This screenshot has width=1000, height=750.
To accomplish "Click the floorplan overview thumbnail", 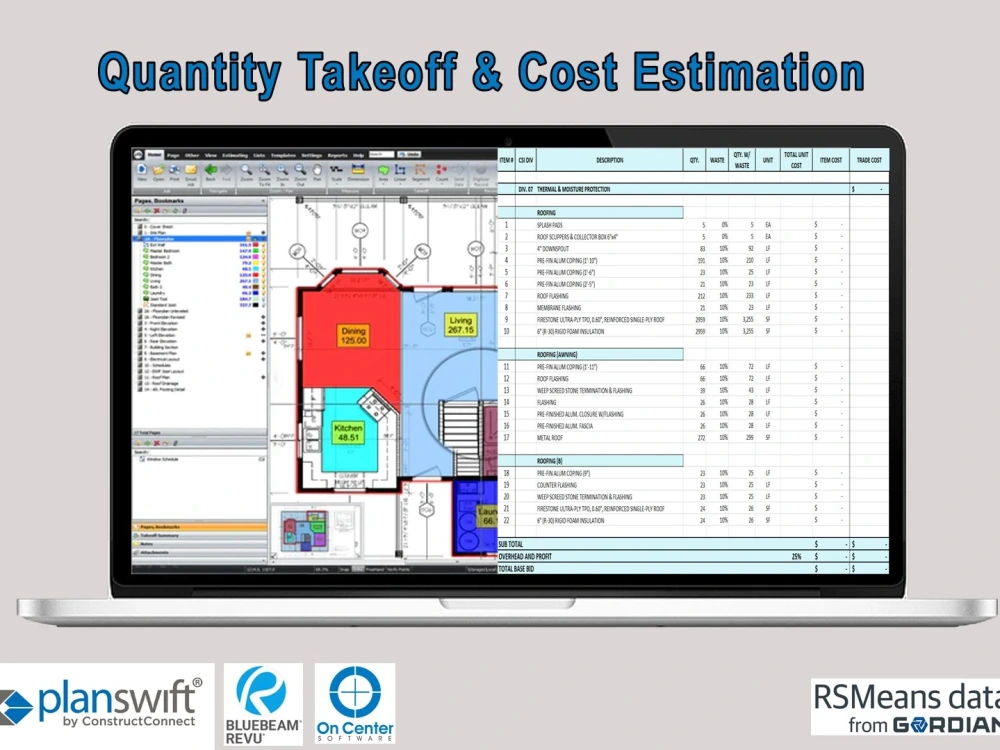I will [x=316, y=531].
